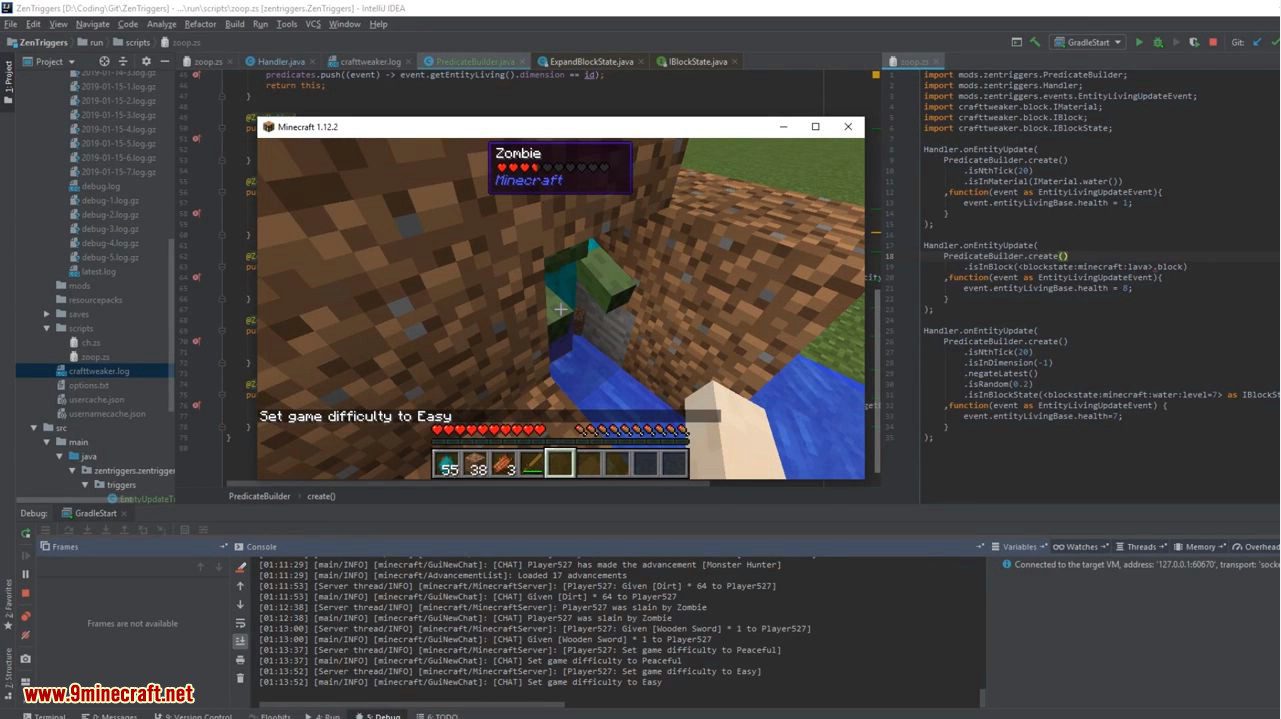
Task: Select usercache.json file
Action: tap(96, 399)
